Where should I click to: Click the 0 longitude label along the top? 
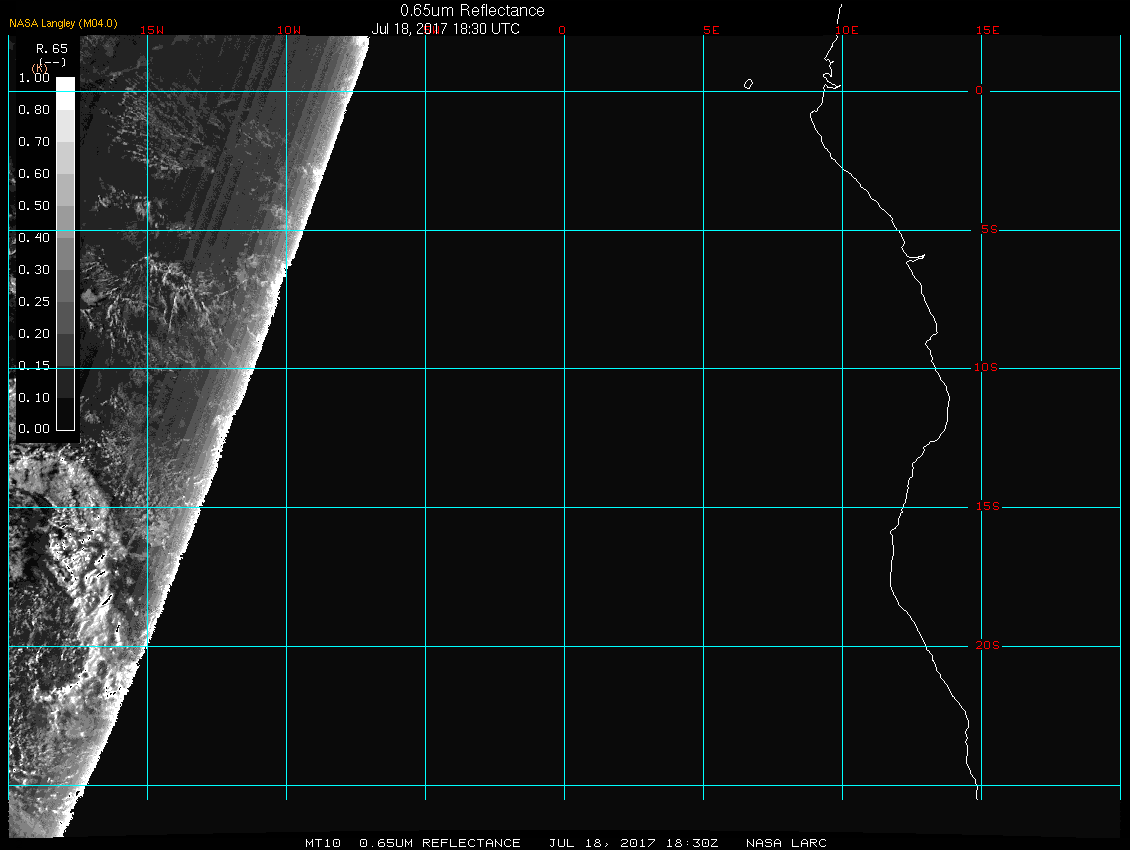click(x=562, y=30)
